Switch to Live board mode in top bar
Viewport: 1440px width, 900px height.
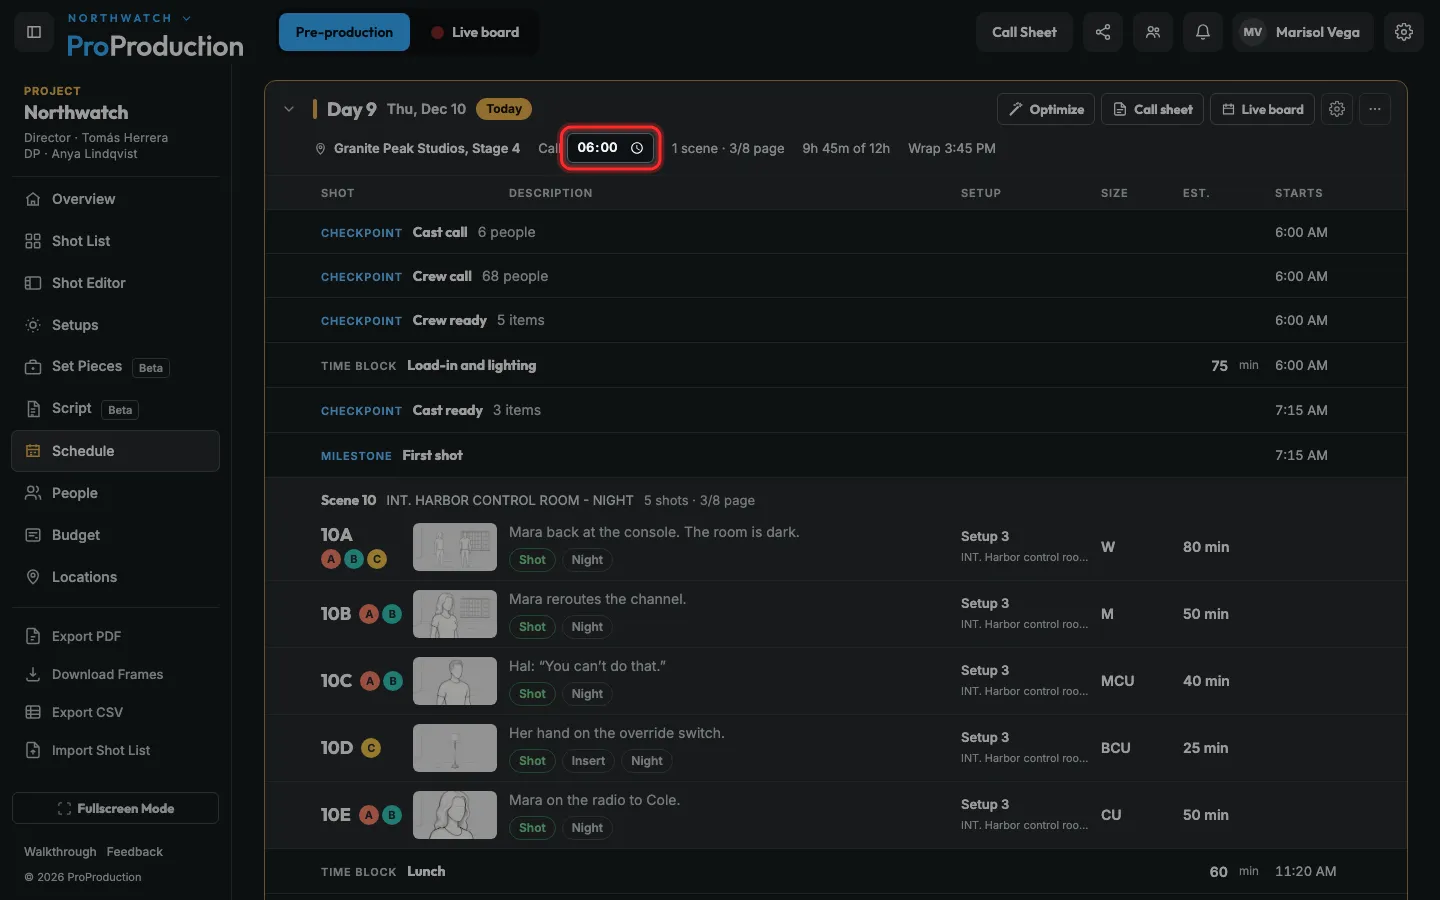tap(475, 32)
